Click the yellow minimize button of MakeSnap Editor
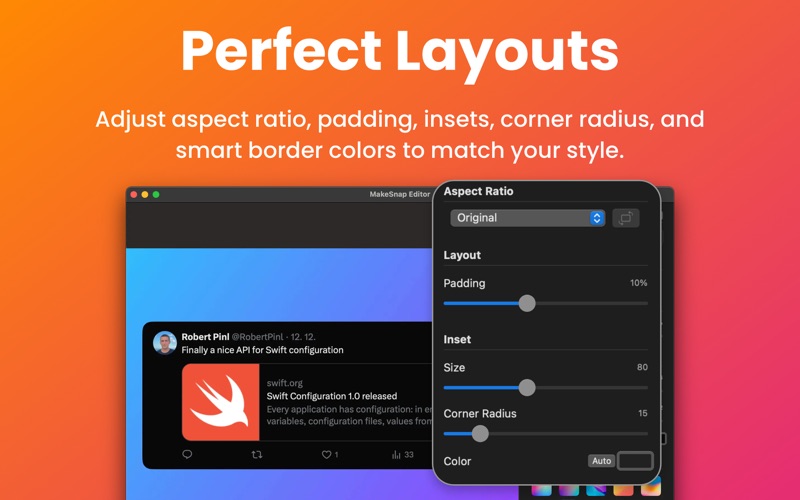The height and width of the screenshot is (500, 800). (x=145, y=194)
